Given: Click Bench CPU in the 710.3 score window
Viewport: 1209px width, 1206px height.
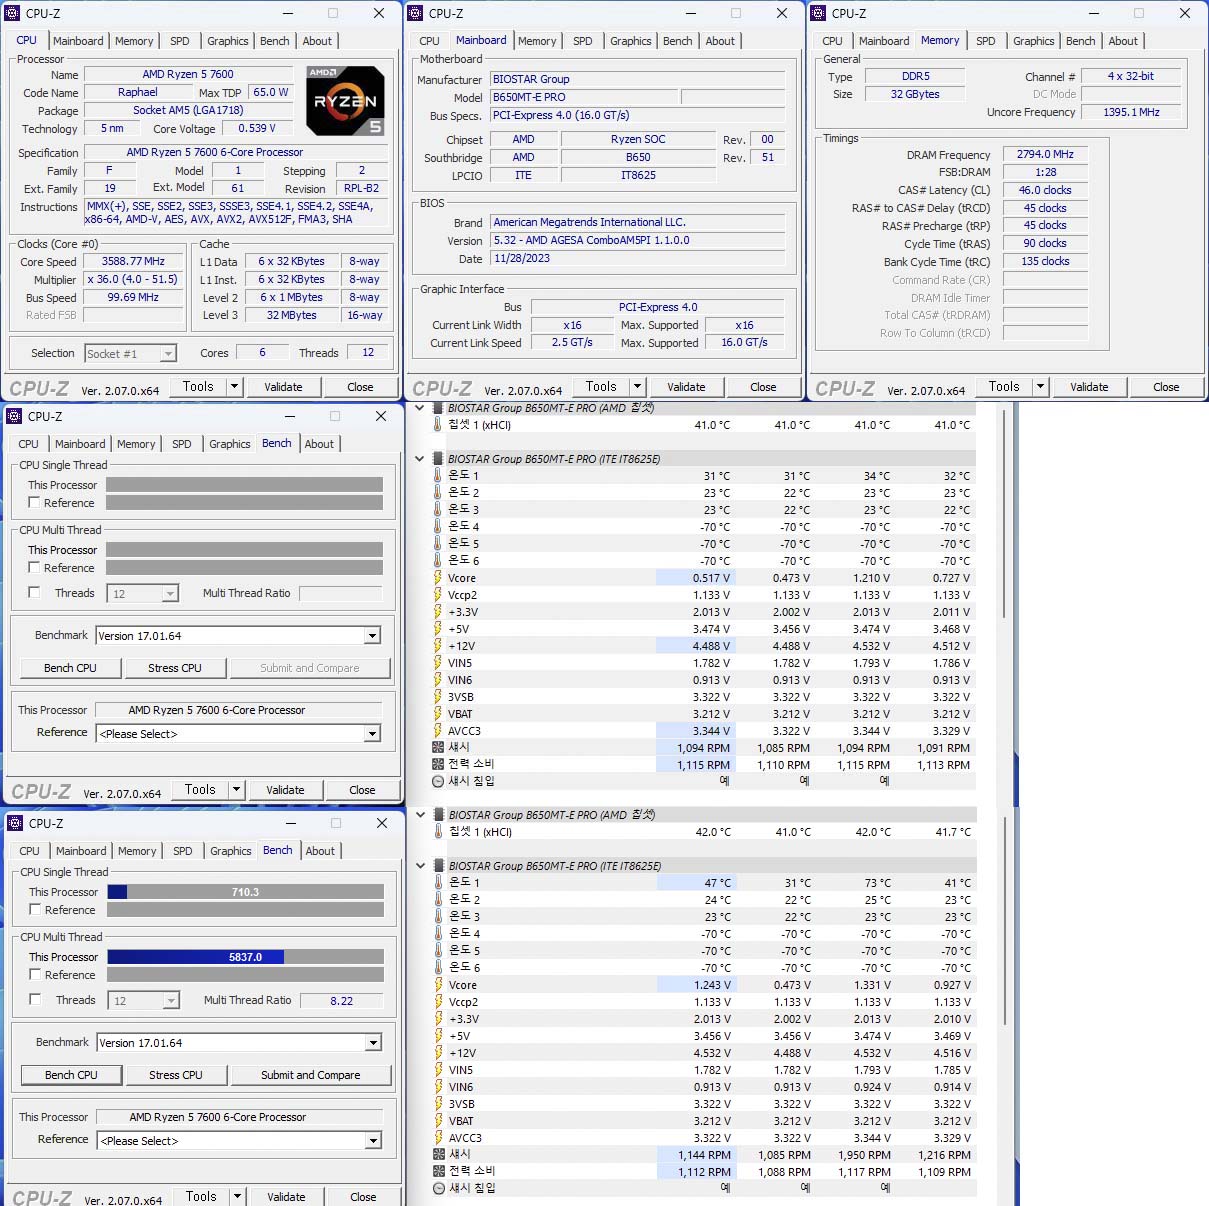Looking at the screenshot, I should coord(71,1075).
